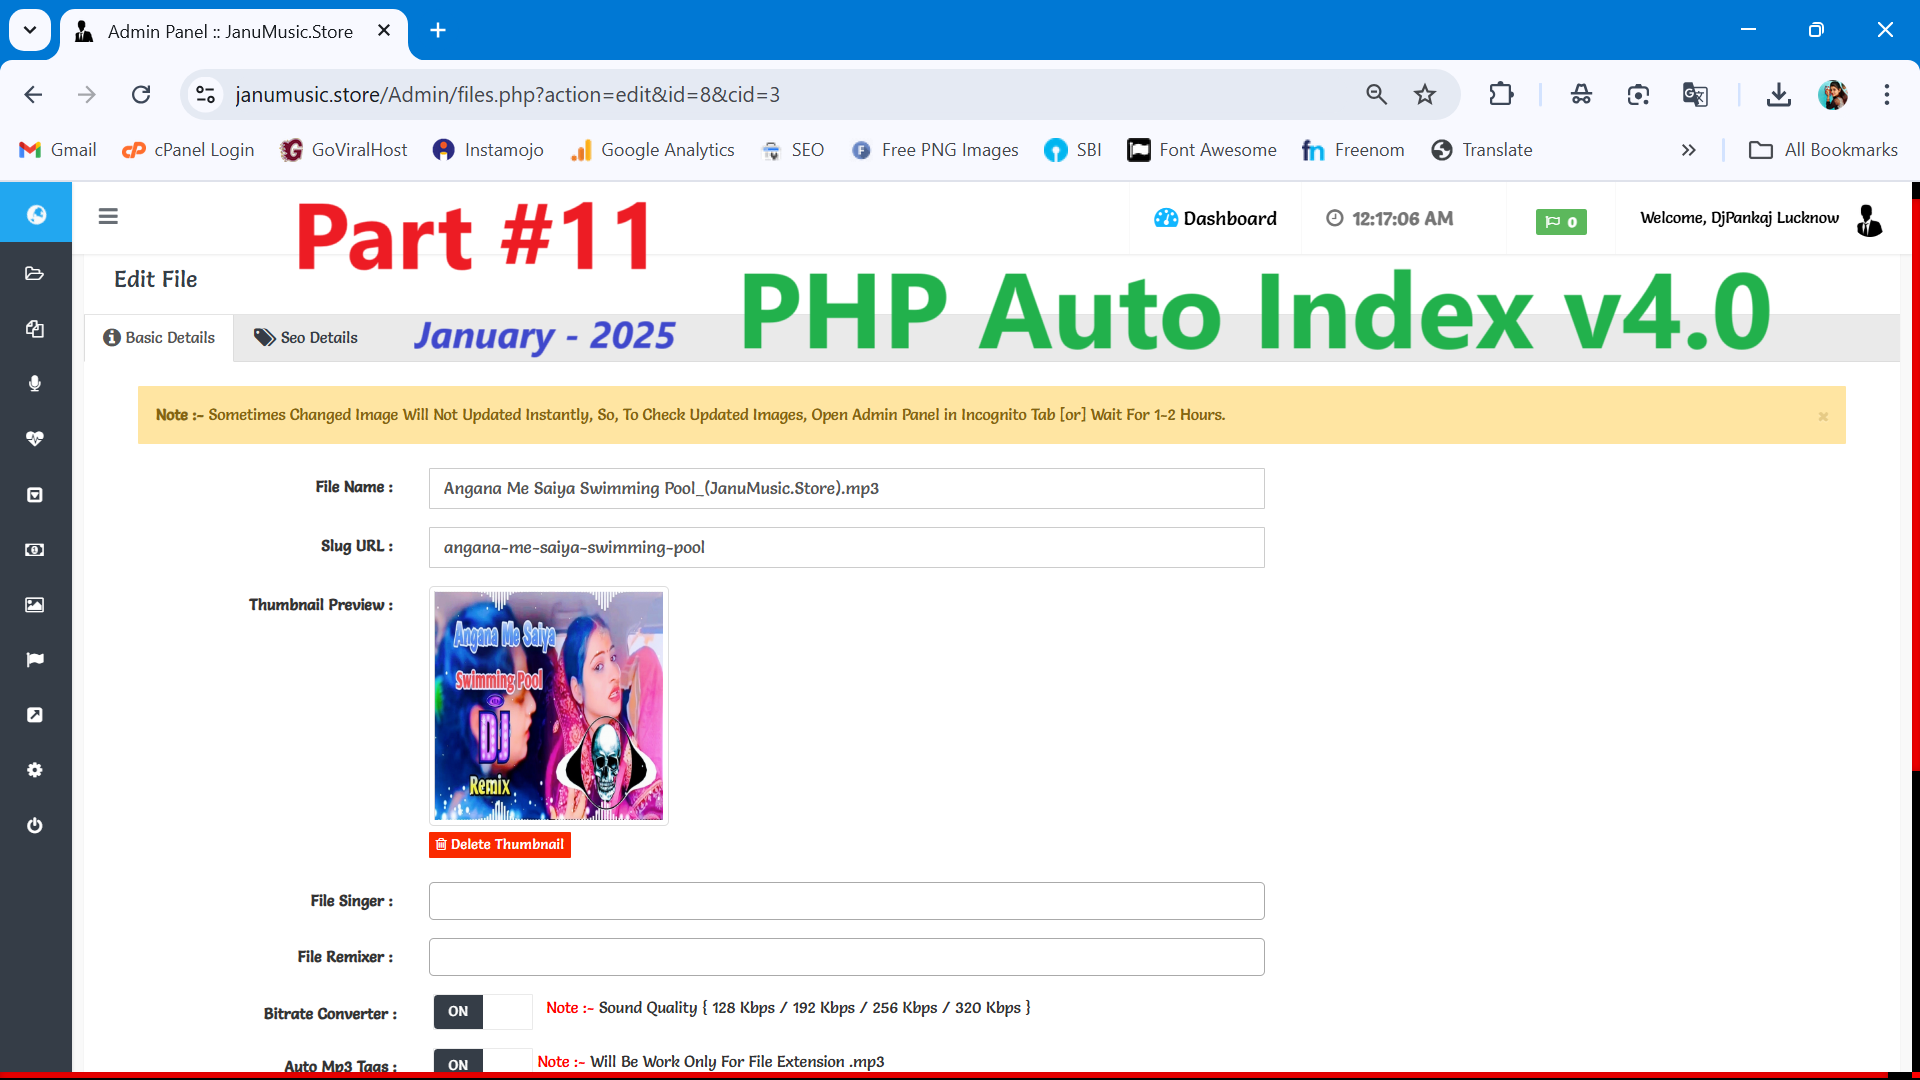Click the Dashboard icon in header
Image resolution: width=1920 pixels, height=1080 pixels.
(x=1163, y=219)
